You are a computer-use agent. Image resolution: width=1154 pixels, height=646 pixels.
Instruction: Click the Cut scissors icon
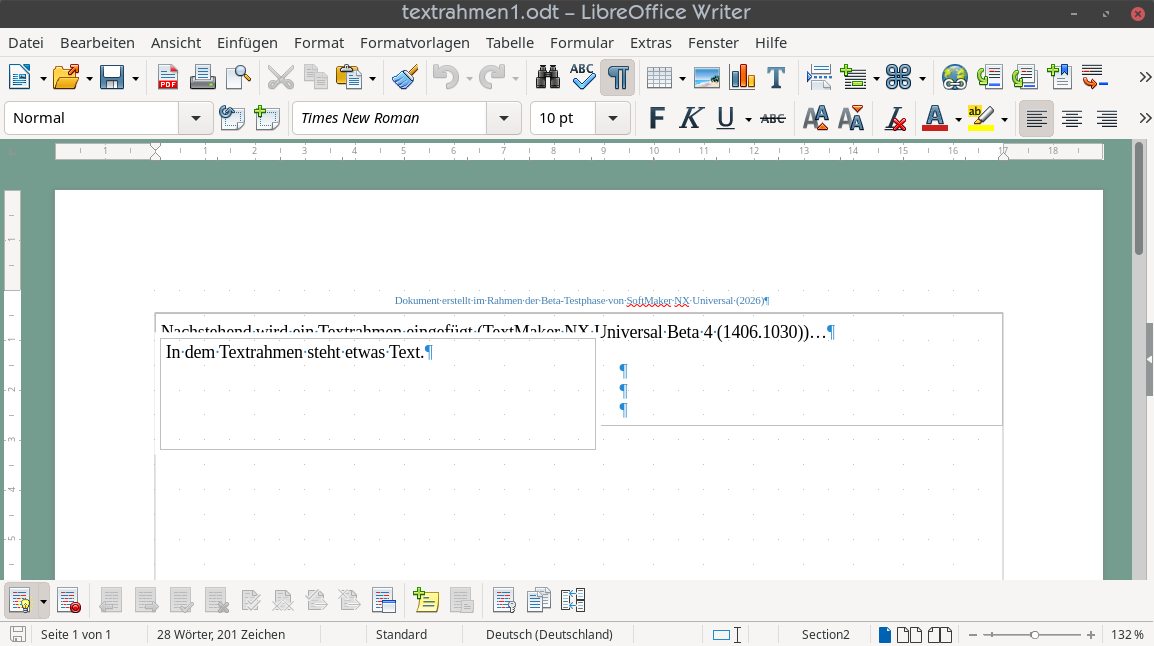(280, 77)
